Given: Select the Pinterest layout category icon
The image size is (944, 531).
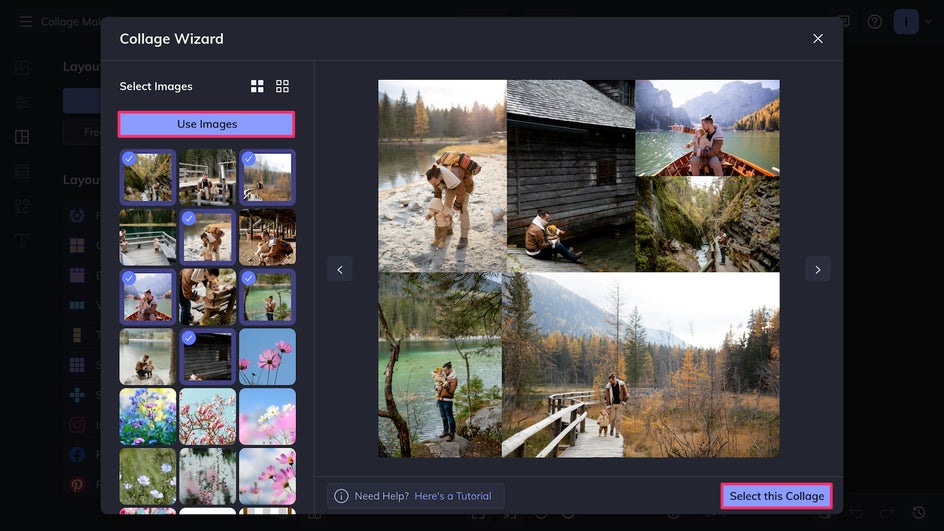Looking at the screenshot, I should point(77,484).
